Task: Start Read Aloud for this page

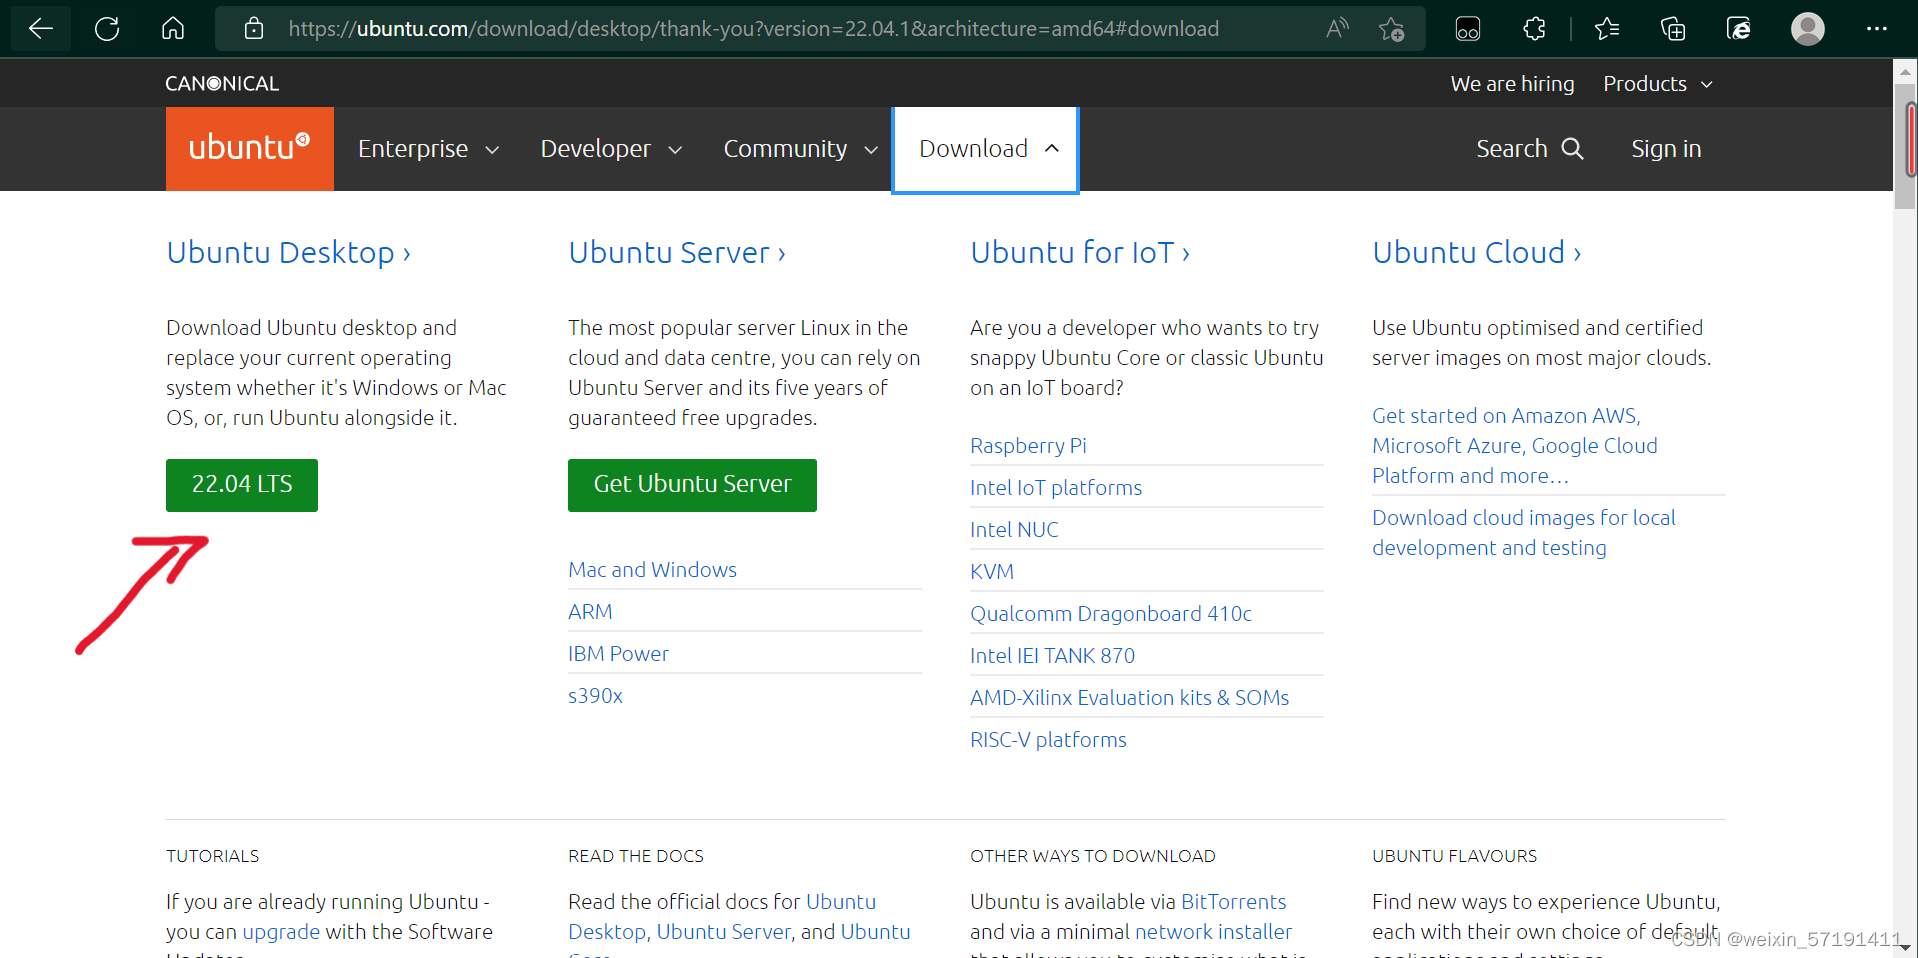Action: tap(1337, 28)
